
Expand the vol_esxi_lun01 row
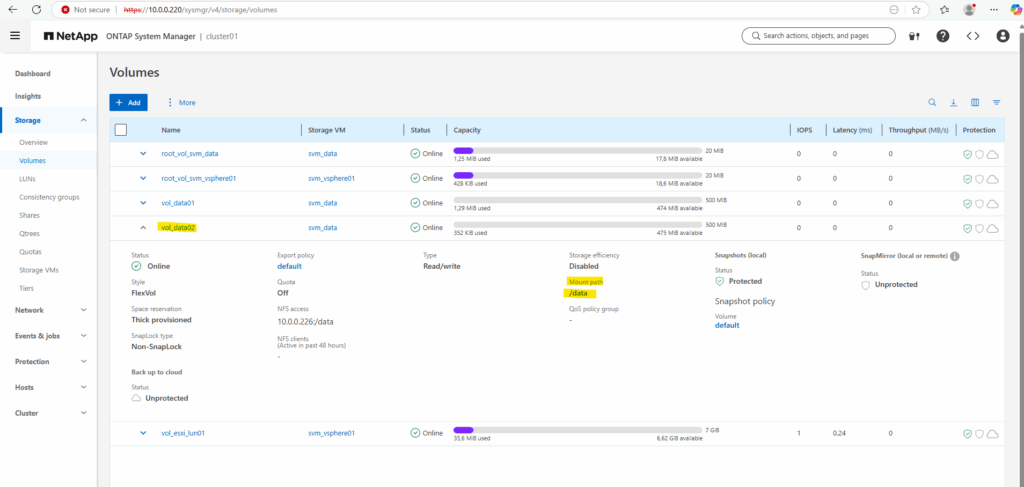143,432
